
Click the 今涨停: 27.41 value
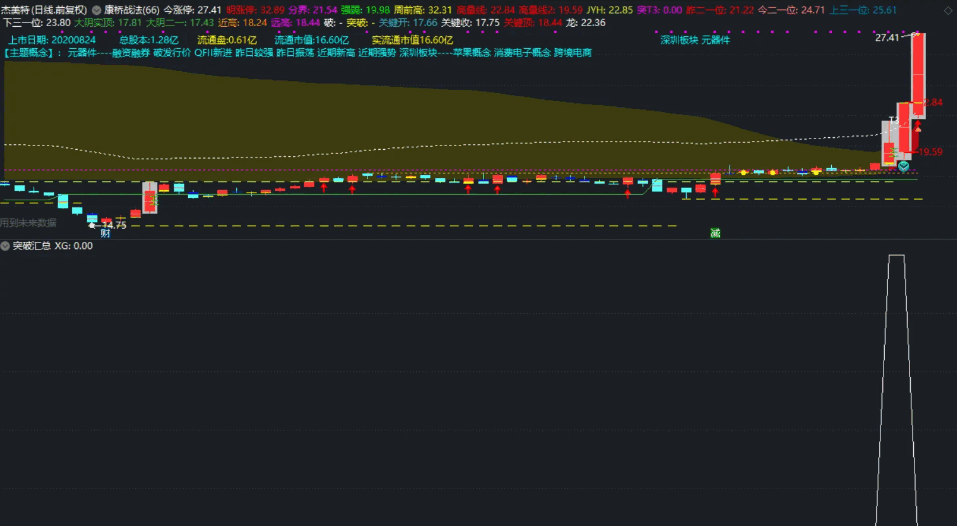point(192,10)
